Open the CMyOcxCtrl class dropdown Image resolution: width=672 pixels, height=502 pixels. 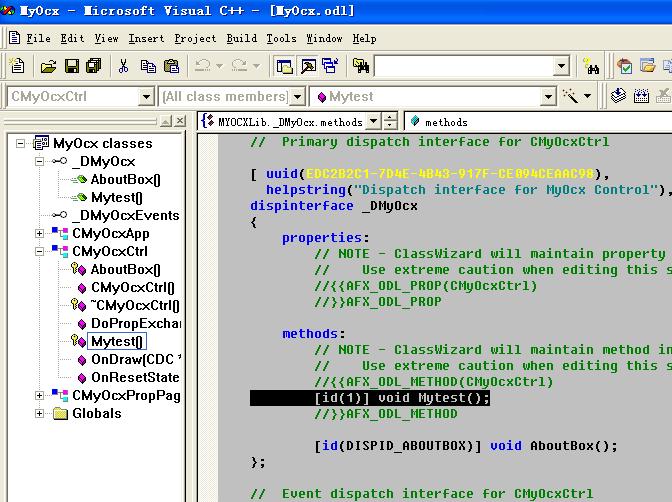click(x=146, y=96)
